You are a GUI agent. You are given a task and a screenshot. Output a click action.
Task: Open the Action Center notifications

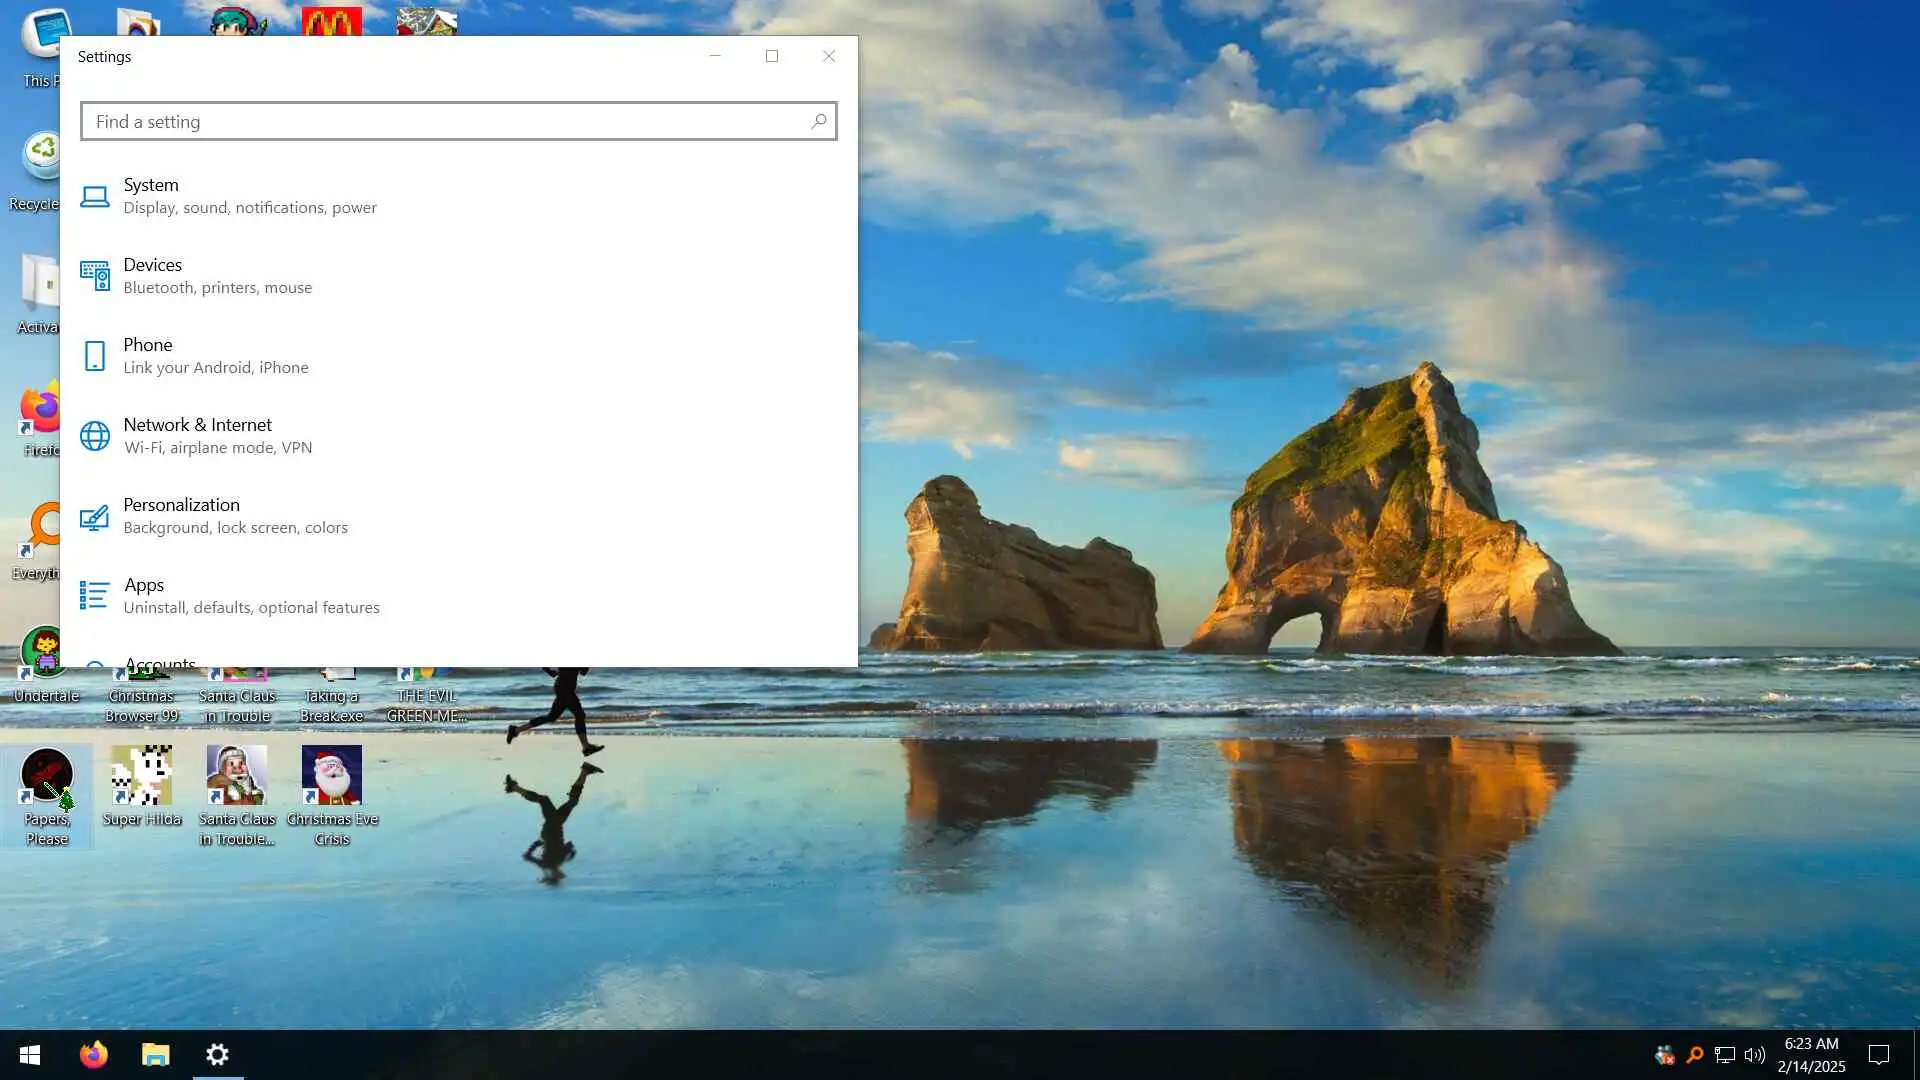tap(1879, 1055)
